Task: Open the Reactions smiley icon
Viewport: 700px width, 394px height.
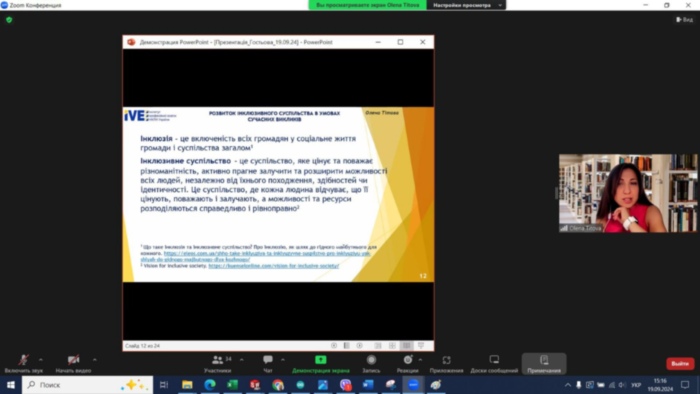Action: pos(408,360)
